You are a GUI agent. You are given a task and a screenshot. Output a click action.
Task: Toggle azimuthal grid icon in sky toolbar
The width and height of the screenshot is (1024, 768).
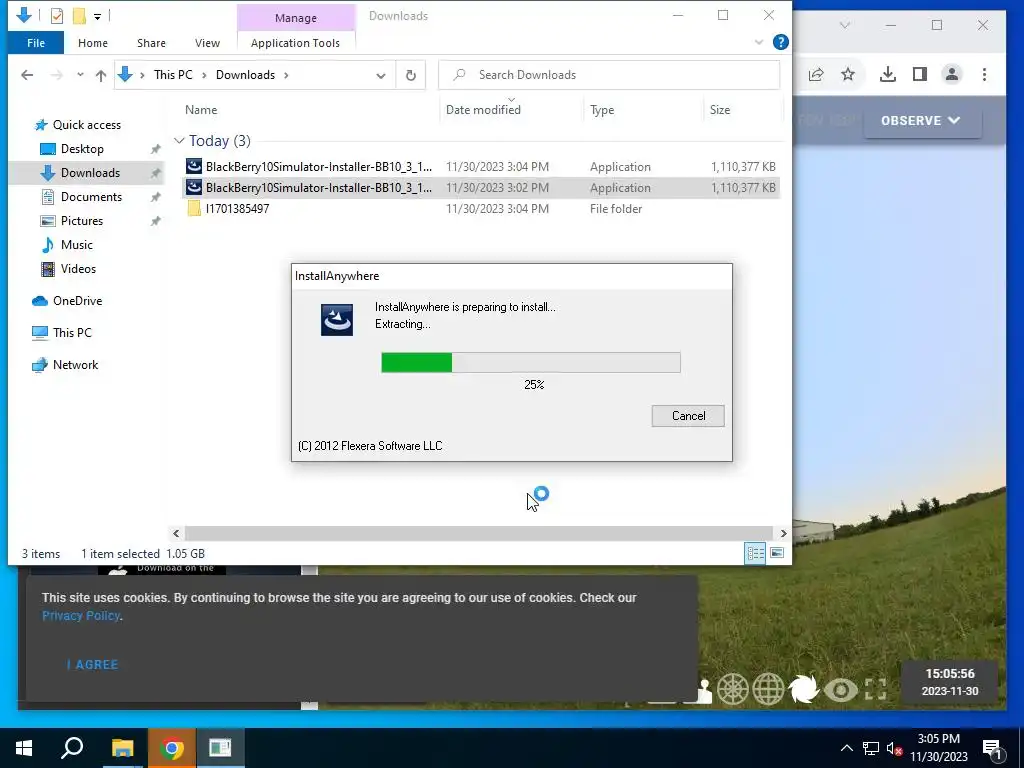pos(732,689)
